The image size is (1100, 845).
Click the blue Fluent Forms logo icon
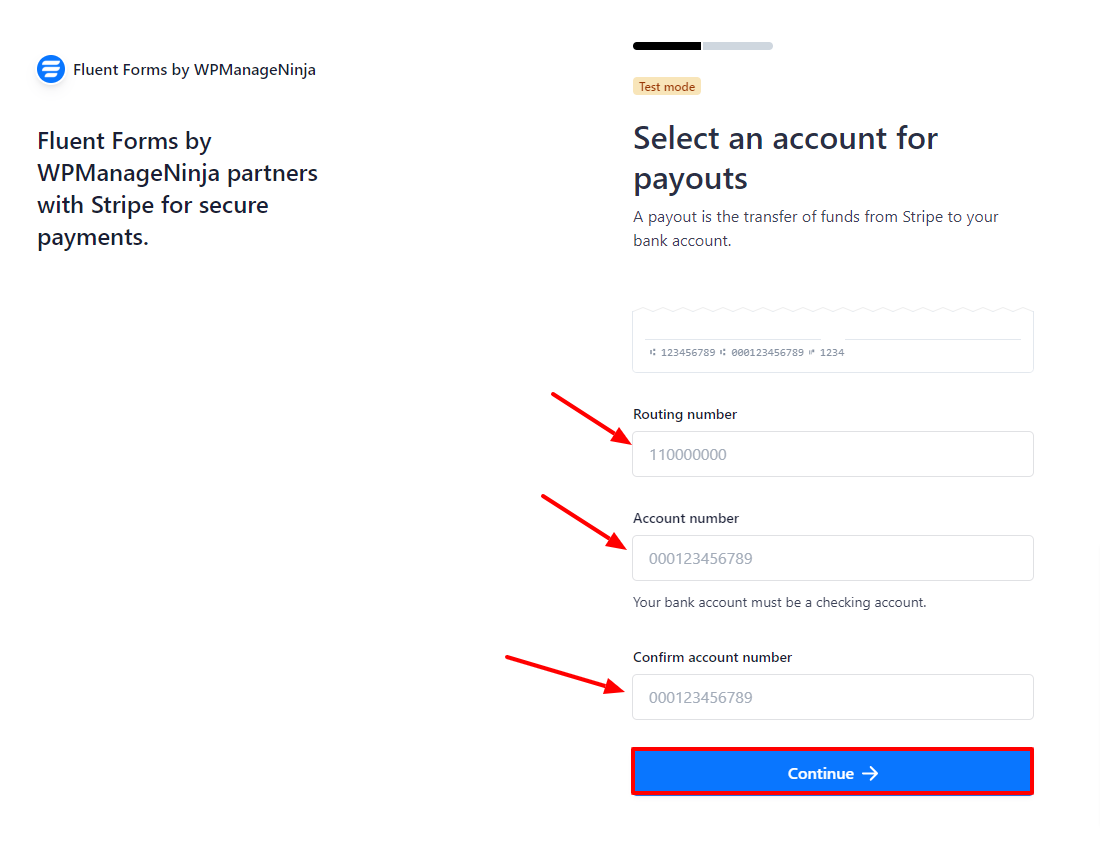point(51,69)
